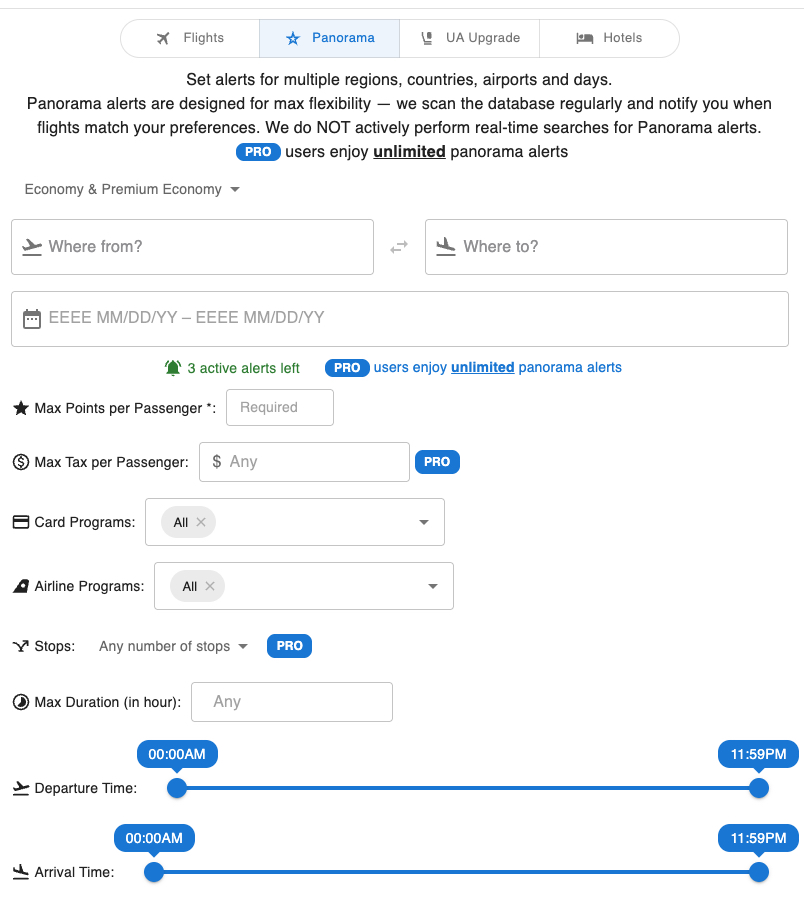
Task: Click the PRO badge next to Max Tax
Action: point(437,461)
